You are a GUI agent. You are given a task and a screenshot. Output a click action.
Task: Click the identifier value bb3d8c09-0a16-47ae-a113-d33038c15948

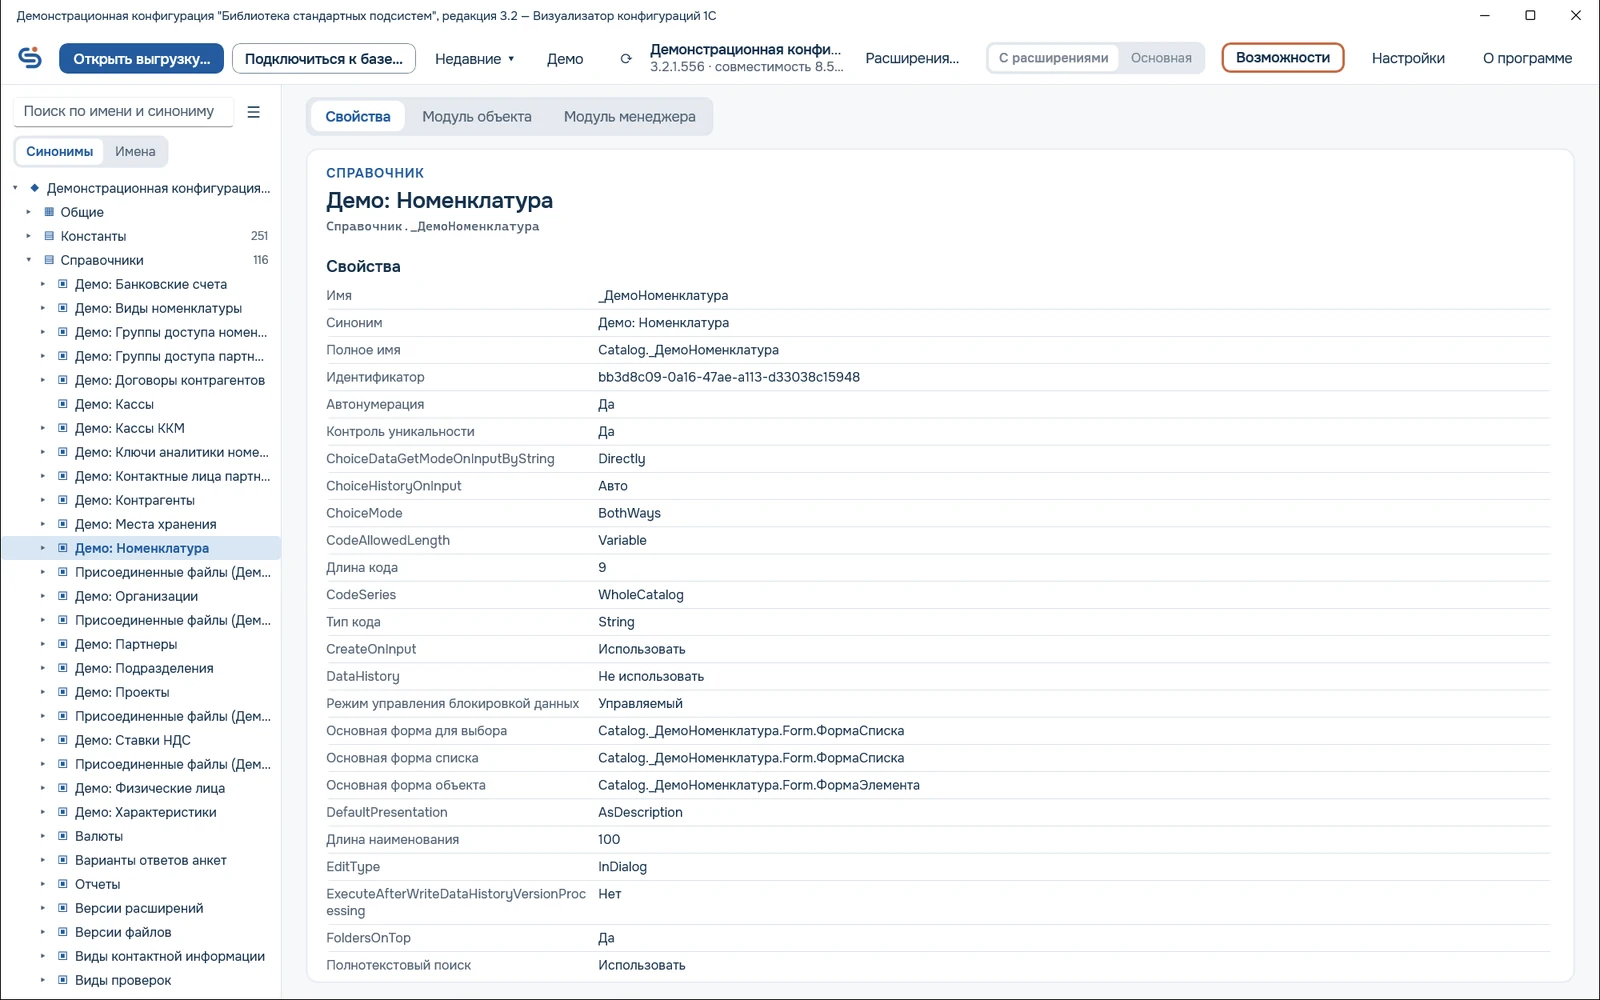click(729, 377)
